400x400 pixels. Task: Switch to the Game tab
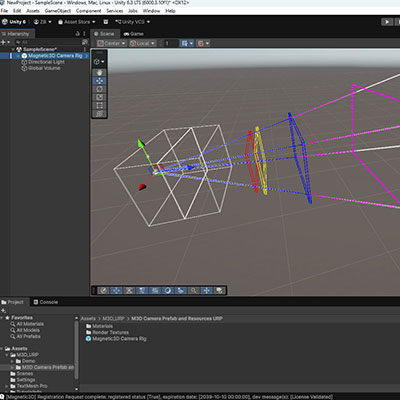click(x=133, y=34)
